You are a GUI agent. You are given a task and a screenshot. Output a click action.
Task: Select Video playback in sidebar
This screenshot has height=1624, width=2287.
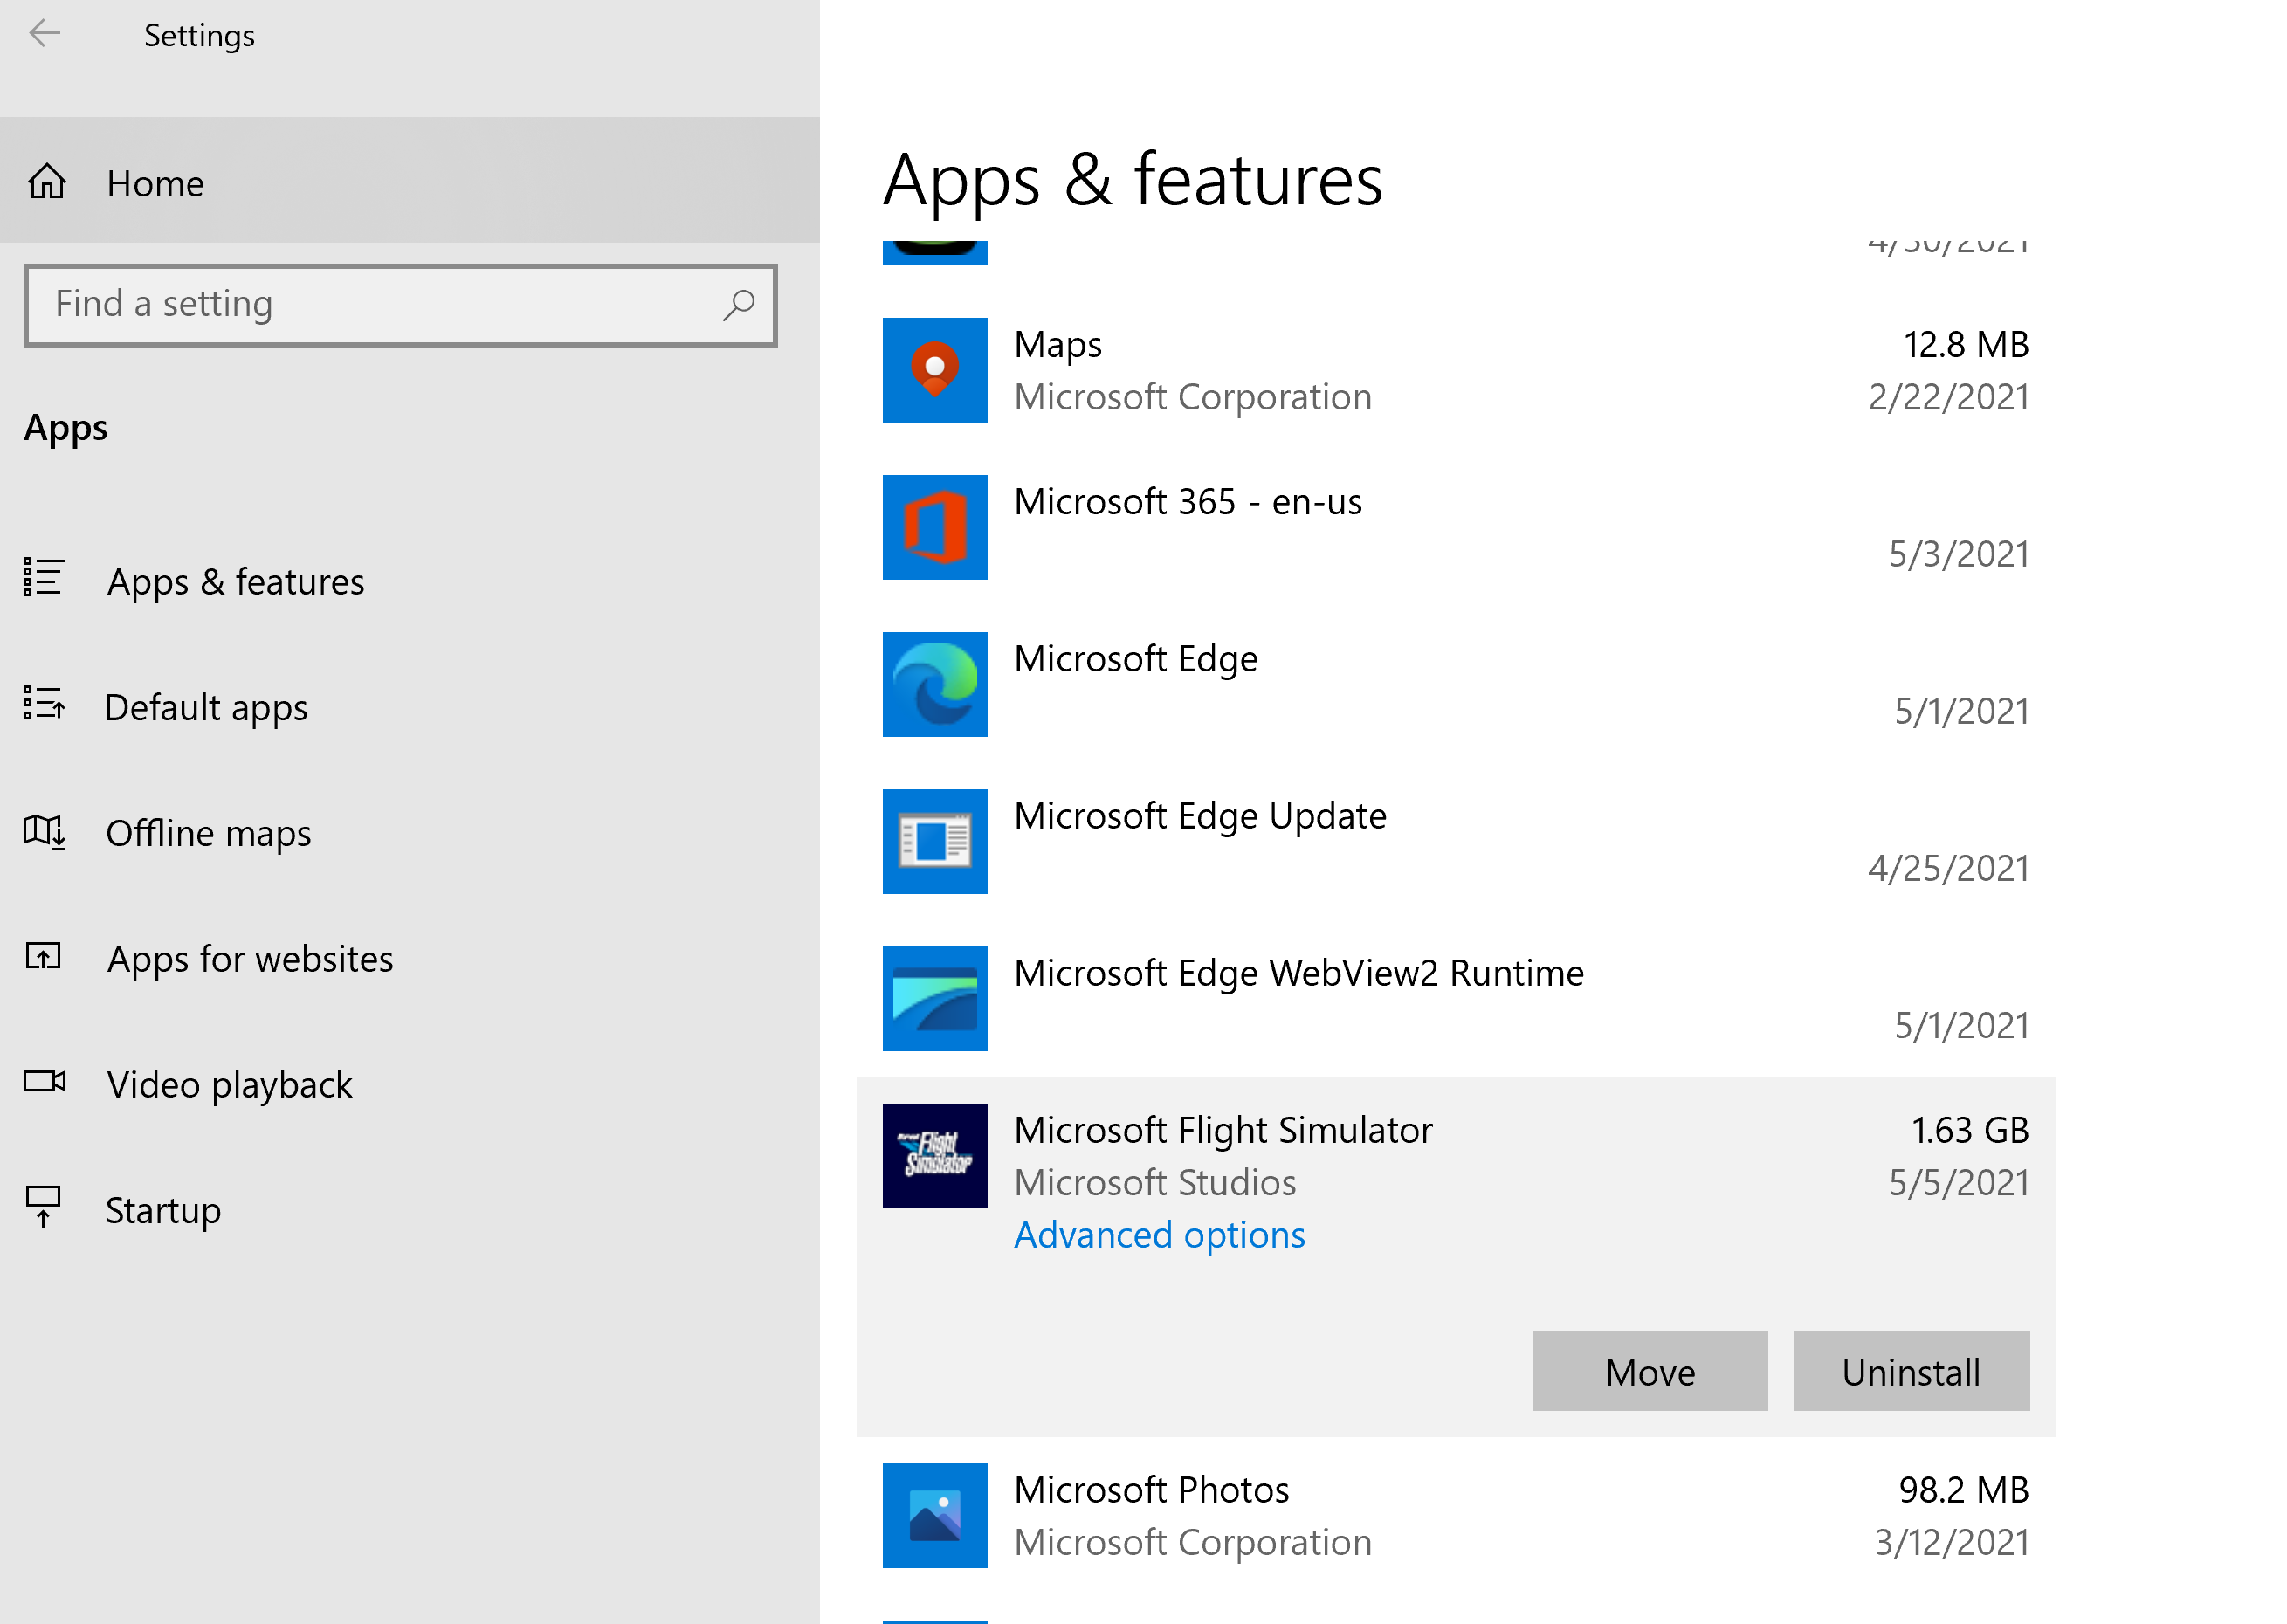[229, 1084]
